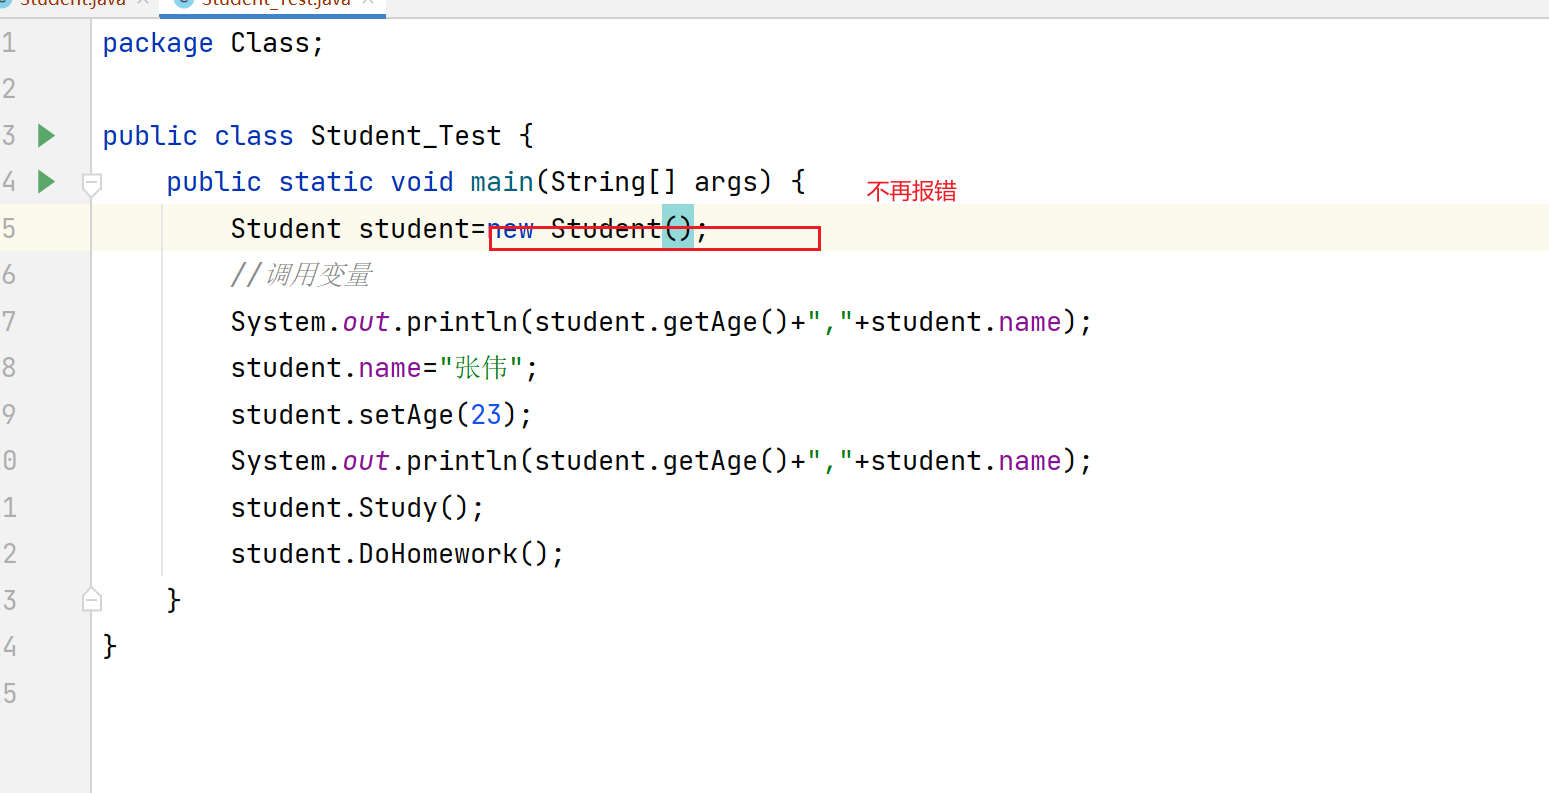Click the number 23 inside setAge

pos(486,414)
